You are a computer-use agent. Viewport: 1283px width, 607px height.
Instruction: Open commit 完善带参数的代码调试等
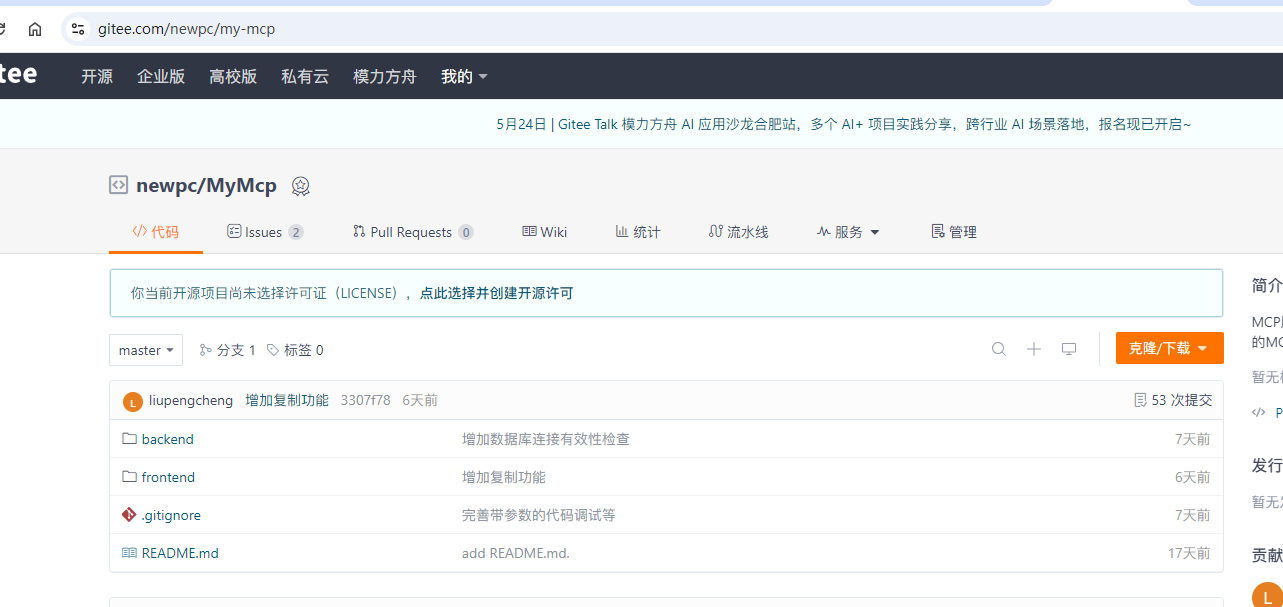[x=539, y=515]
